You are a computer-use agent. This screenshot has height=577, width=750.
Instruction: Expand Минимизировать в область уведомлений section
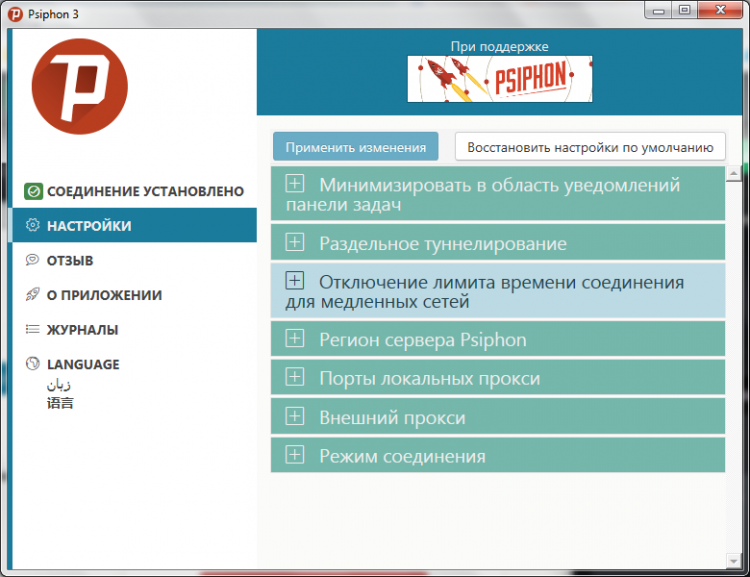294,184
